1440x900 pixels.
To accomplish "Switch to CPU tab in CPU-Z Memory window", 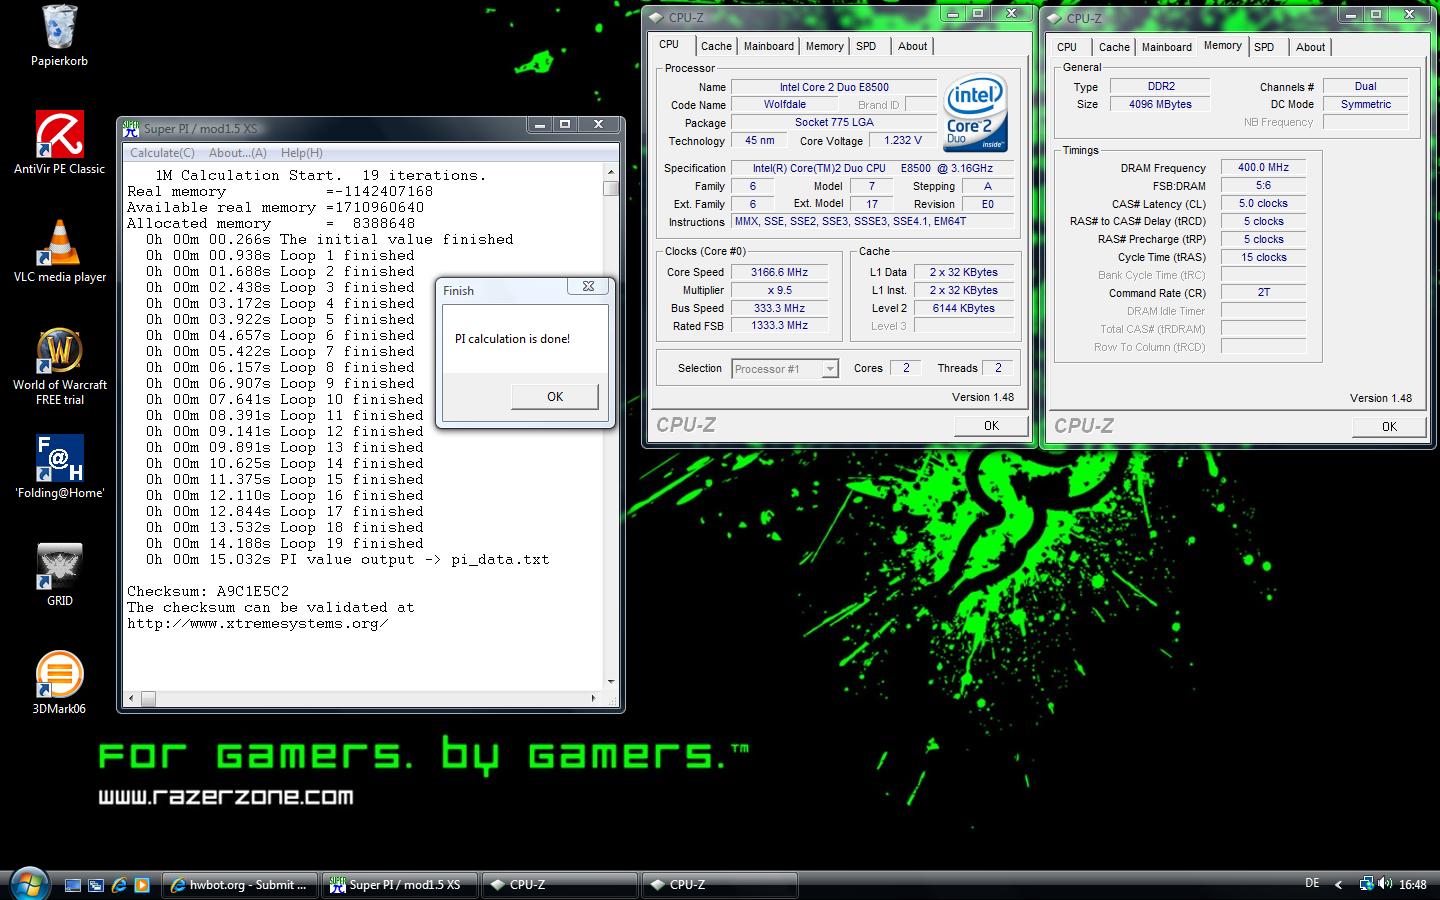I will (1067, 47).
